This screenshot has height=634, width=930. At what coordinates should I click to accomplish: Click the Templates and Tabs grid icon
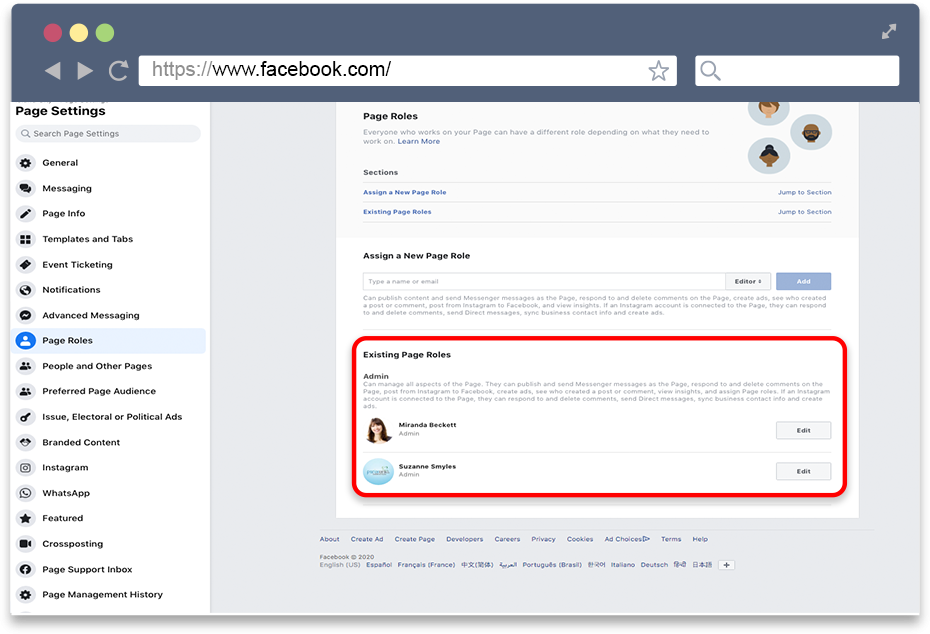click(x=26, y=239)
